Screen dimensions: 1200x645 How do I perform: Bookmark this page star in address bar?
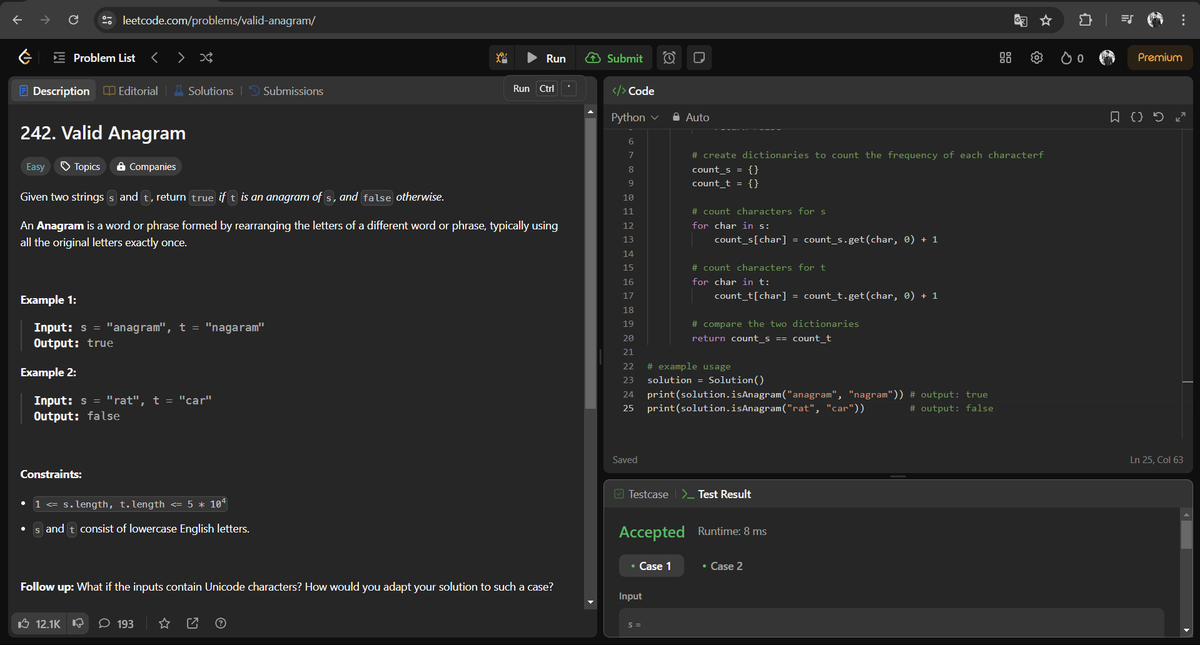point(1045,20)
